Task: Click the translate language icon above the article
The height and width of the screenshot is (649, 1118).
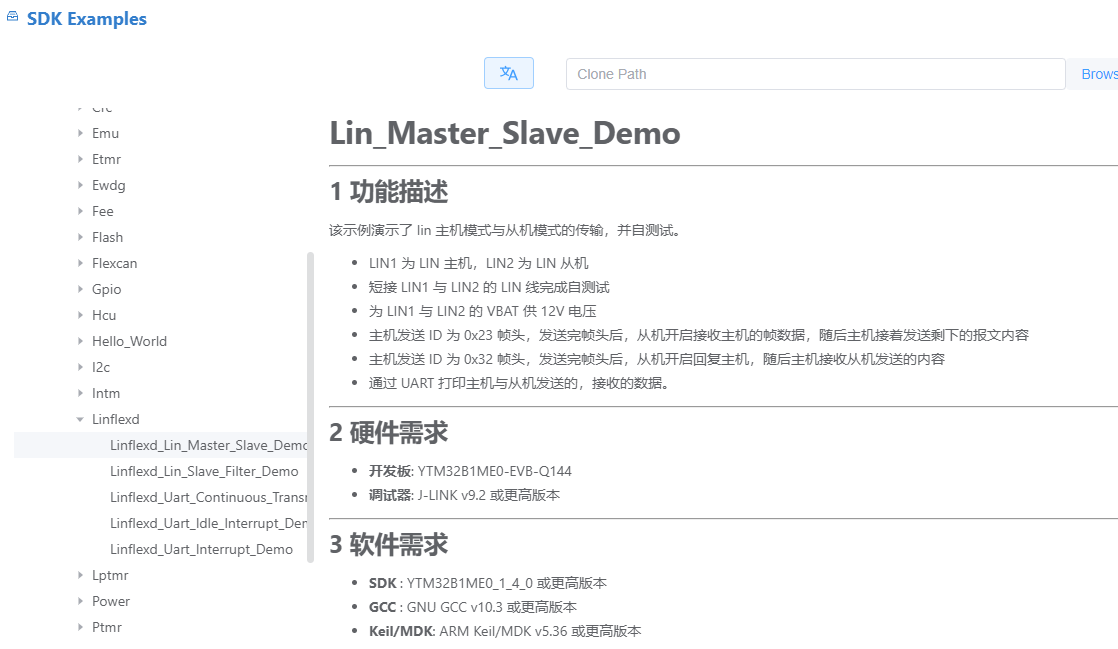Action: point(509,72)
